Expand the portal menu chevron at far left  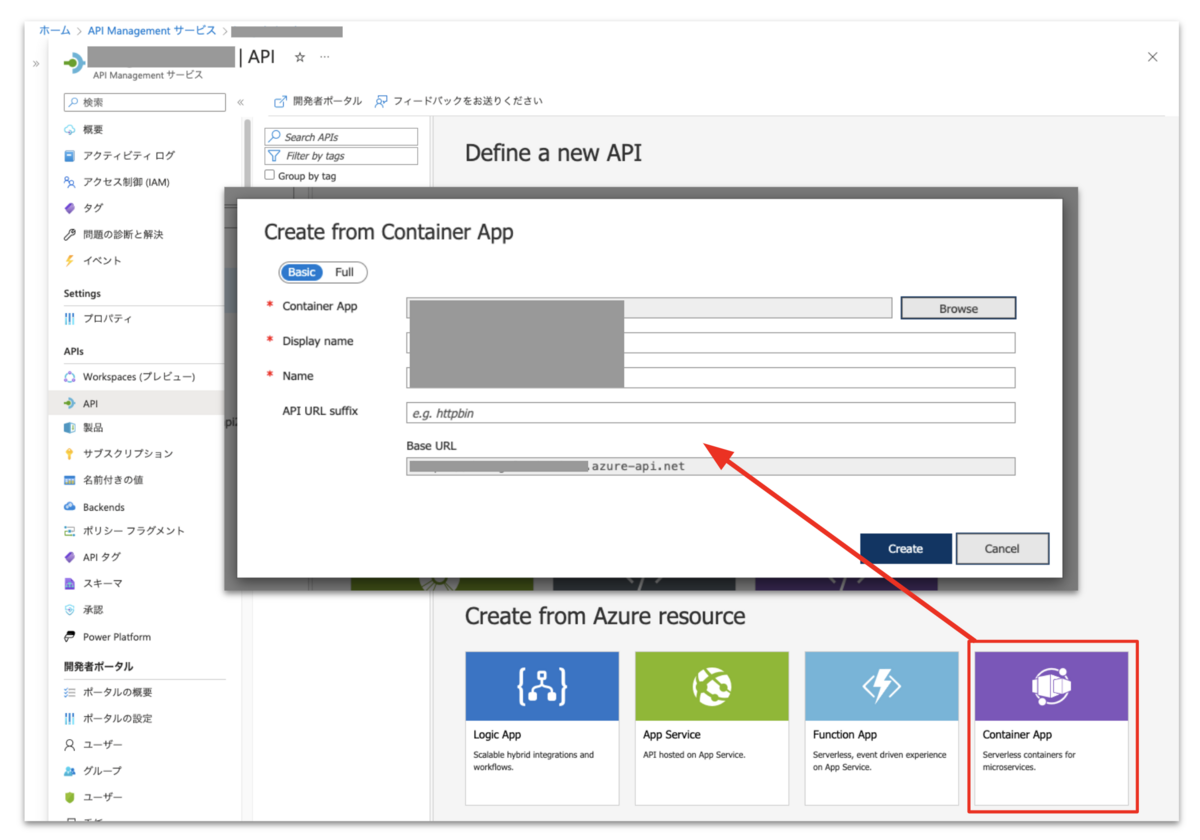[x=36, y=63]
